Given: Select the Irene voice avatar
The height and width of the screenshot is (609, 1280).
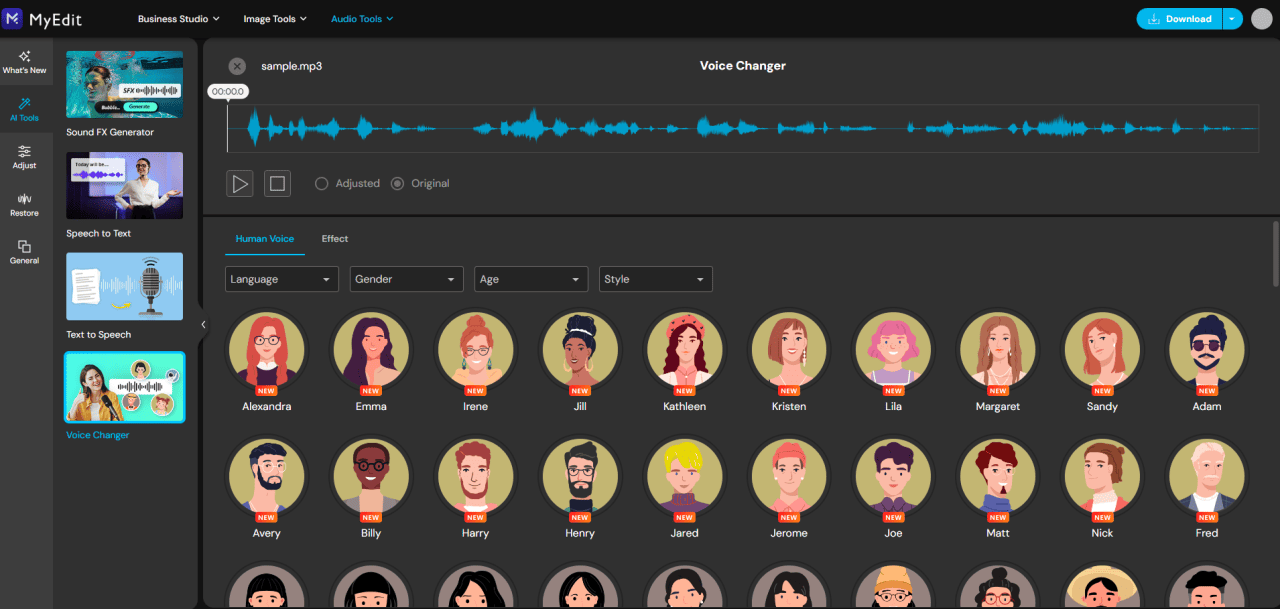Looking at the screenshot, I should tap(475, 349).
